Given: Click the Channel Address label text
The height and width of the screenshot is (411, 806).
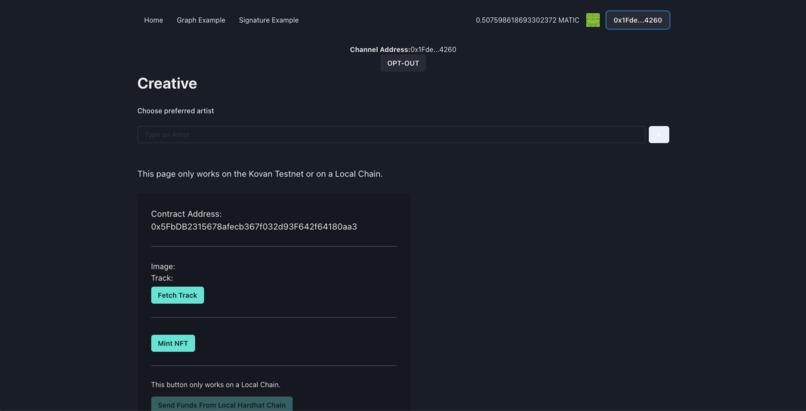Looking at the screenshot, I should tap(380, 50).
